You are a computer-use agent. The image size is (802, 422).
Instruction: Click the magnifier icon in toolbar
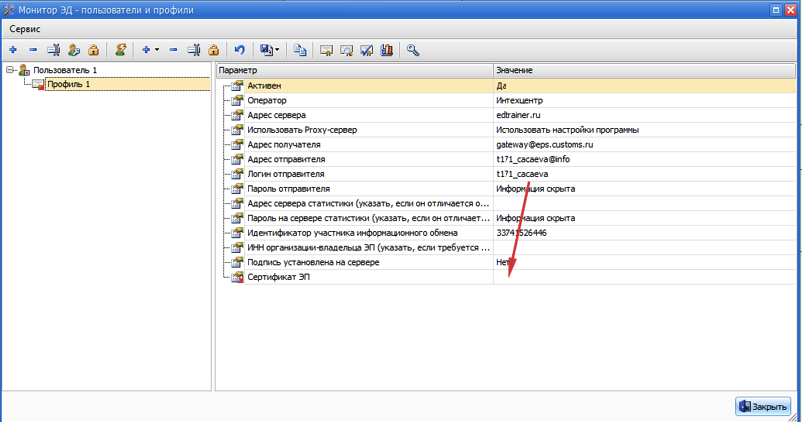coord(412,49)
